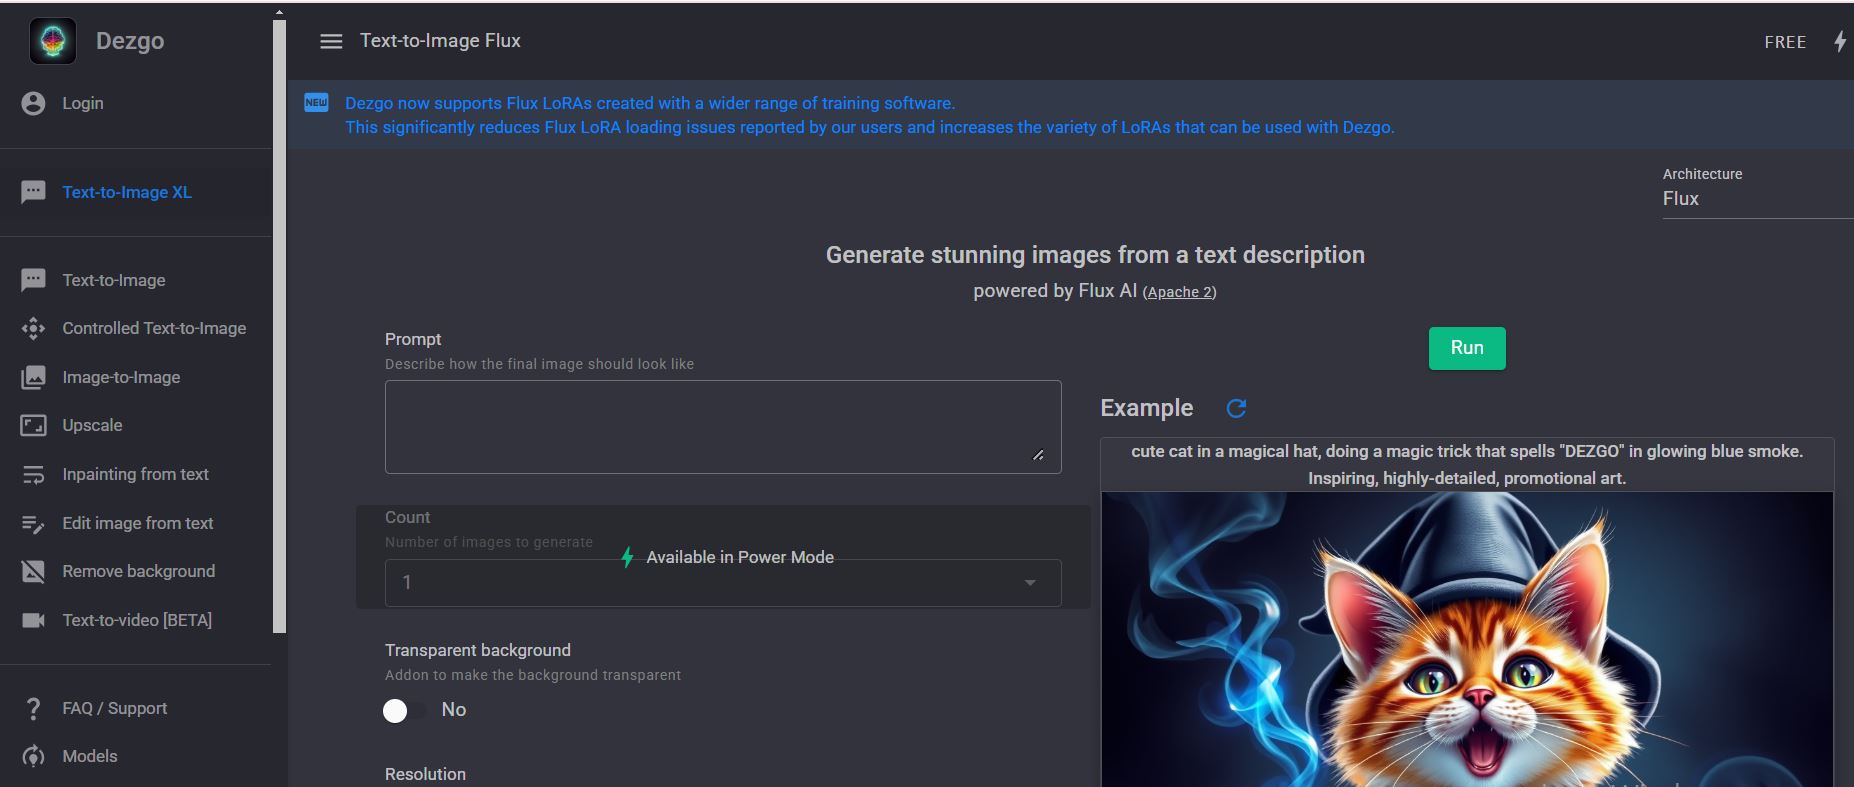
Task: Click green bolt beside Available in Power Mode
Action: point(627,557)
